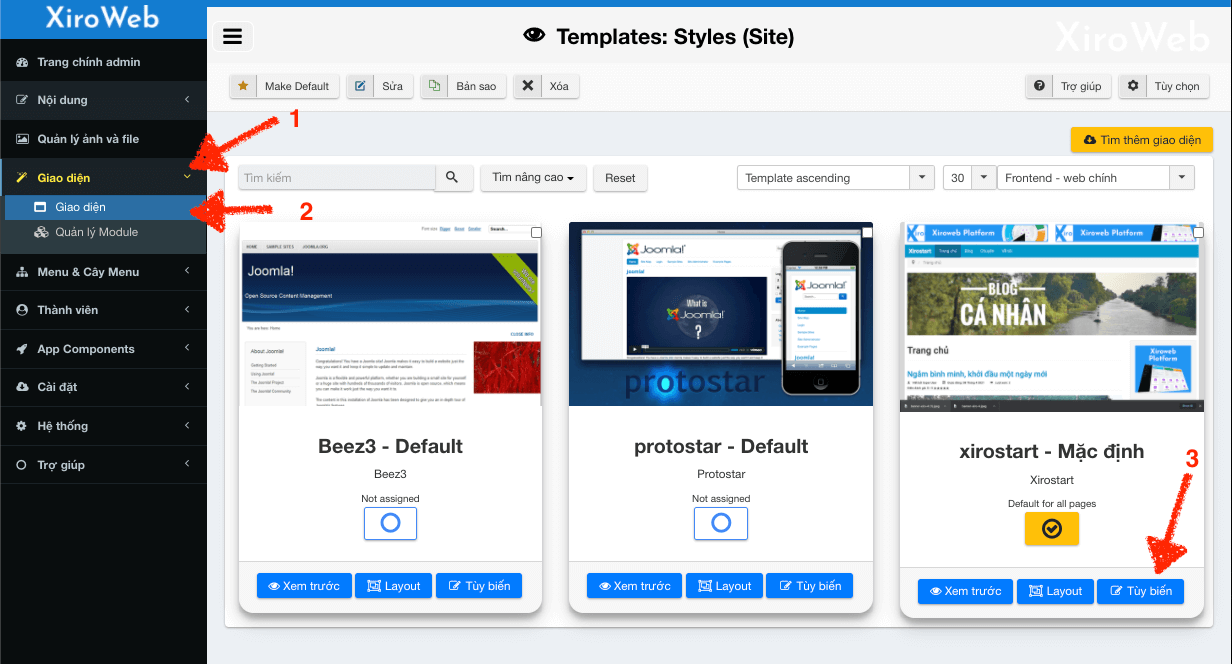Click Xem trước on the xirostart card
Screen dimensions: 1232x664
pos(965,591)
